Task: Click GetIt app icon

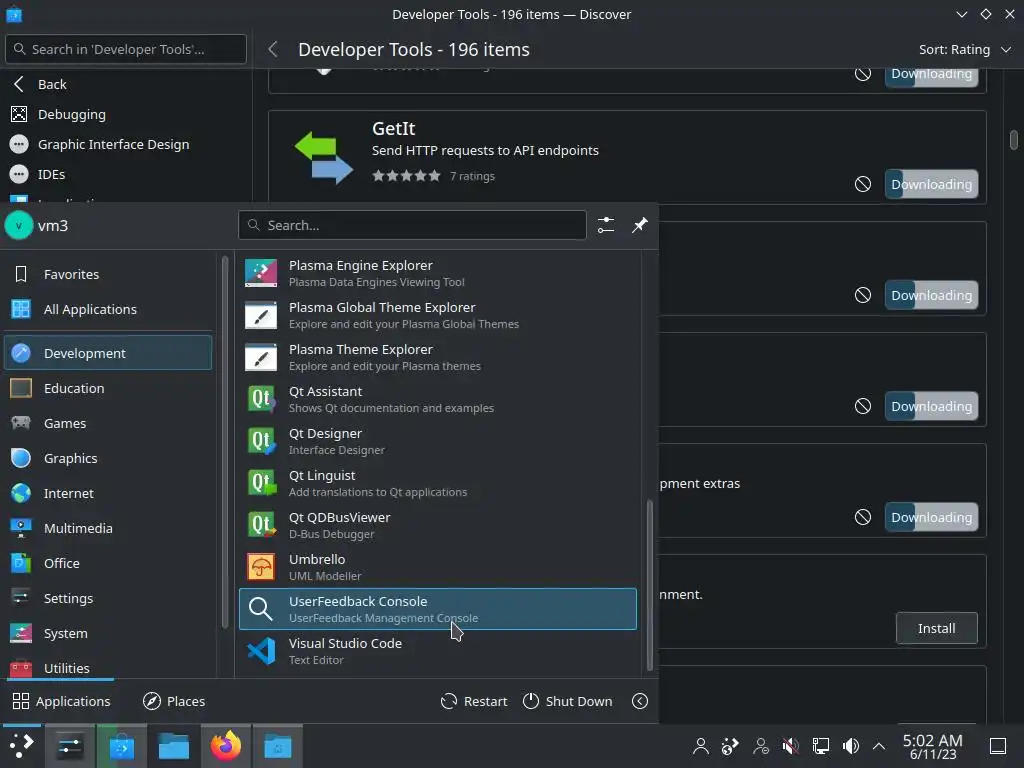Action: pos(323,157)
